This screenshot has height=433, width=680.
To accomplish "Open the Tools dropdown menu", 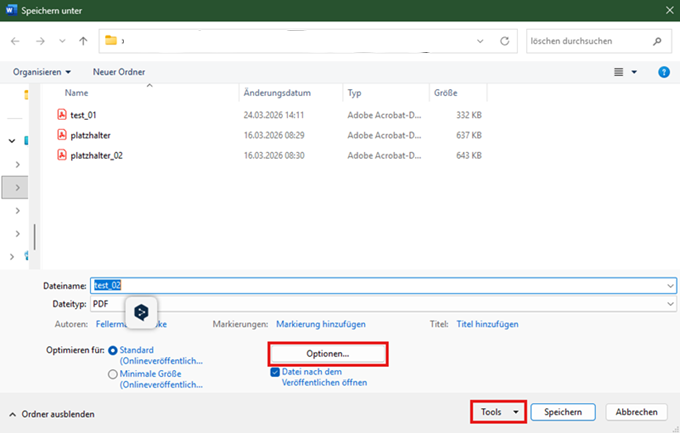I will (498, 412).
